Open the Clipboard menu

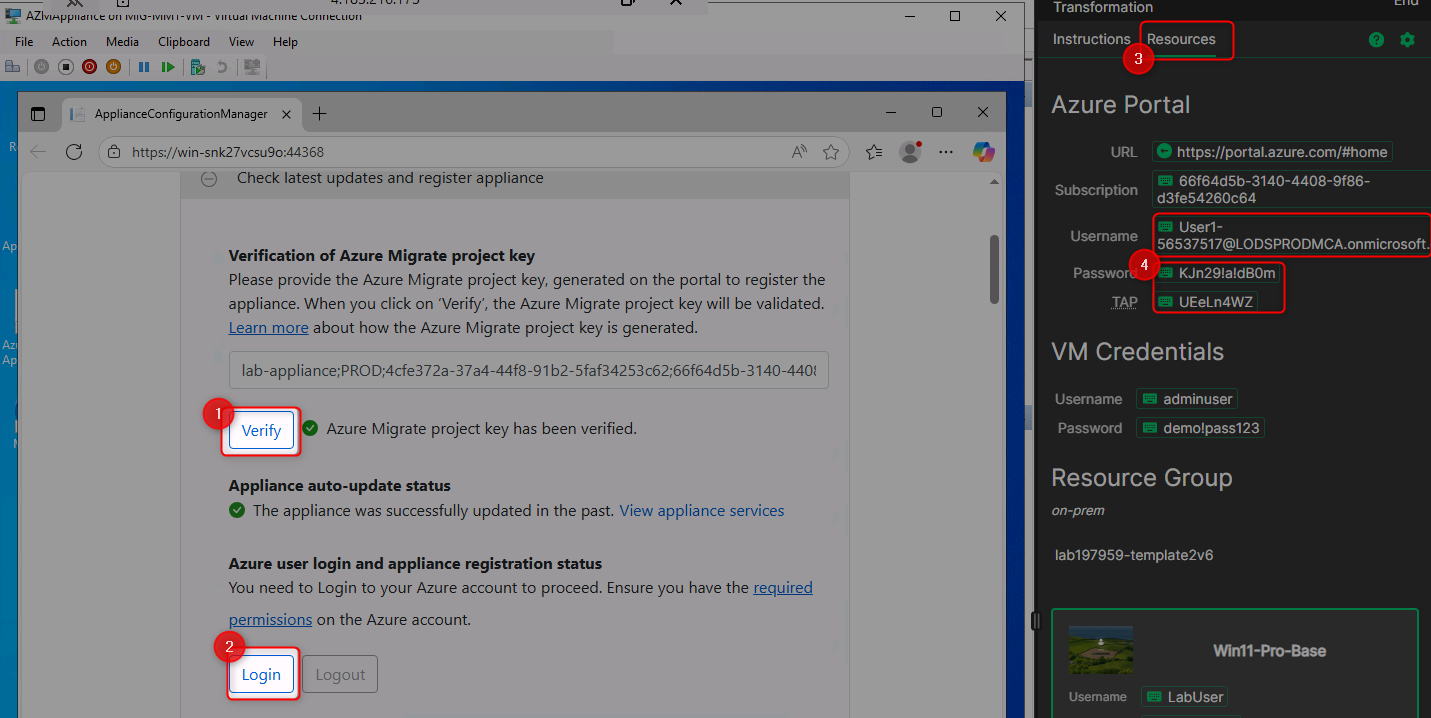pos(184,42)
